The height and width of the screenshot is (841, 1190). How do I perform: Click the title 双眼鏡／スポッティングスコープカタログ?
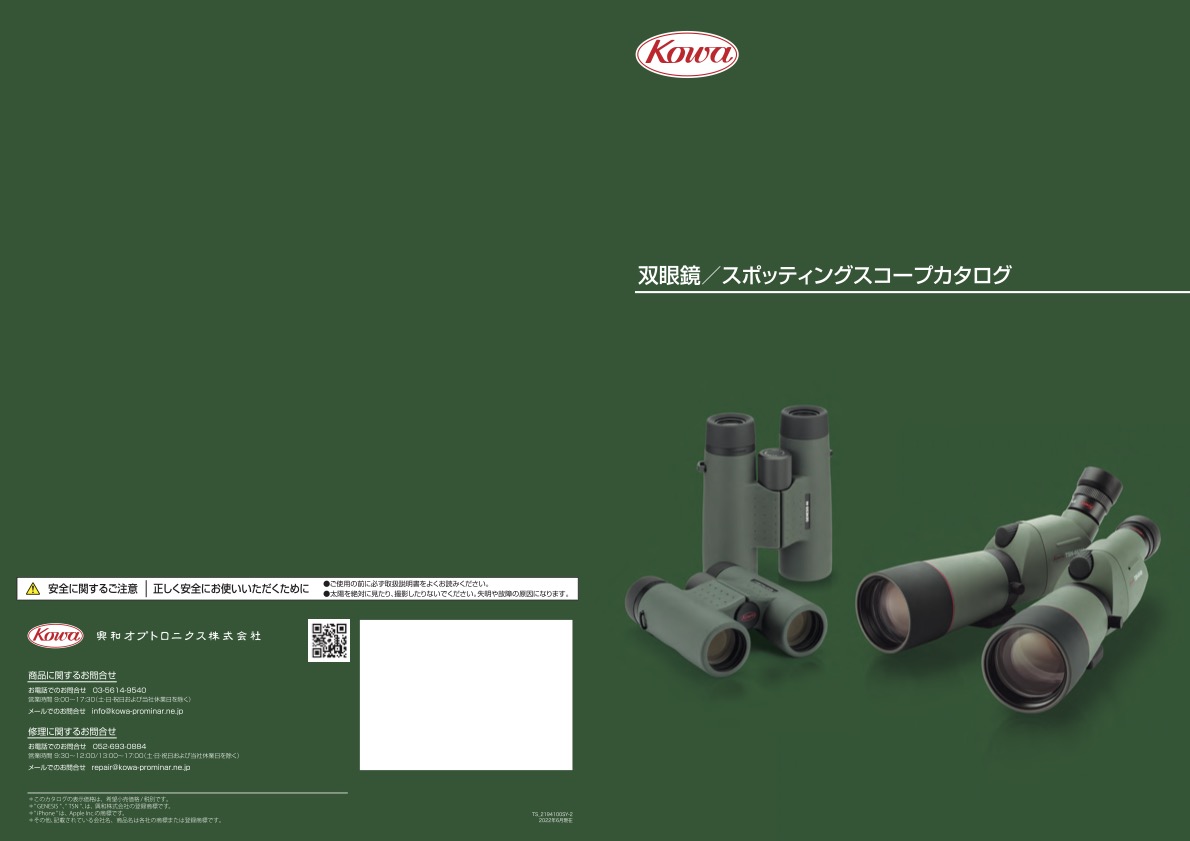(824, 275)
